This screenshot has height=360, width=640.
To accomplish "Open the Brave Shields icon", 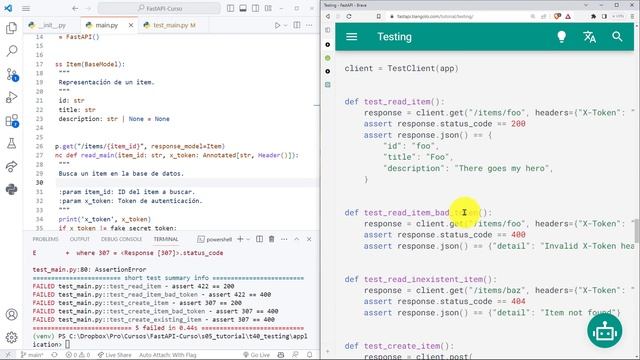I will pyautogui.click(x=557, y=16).
